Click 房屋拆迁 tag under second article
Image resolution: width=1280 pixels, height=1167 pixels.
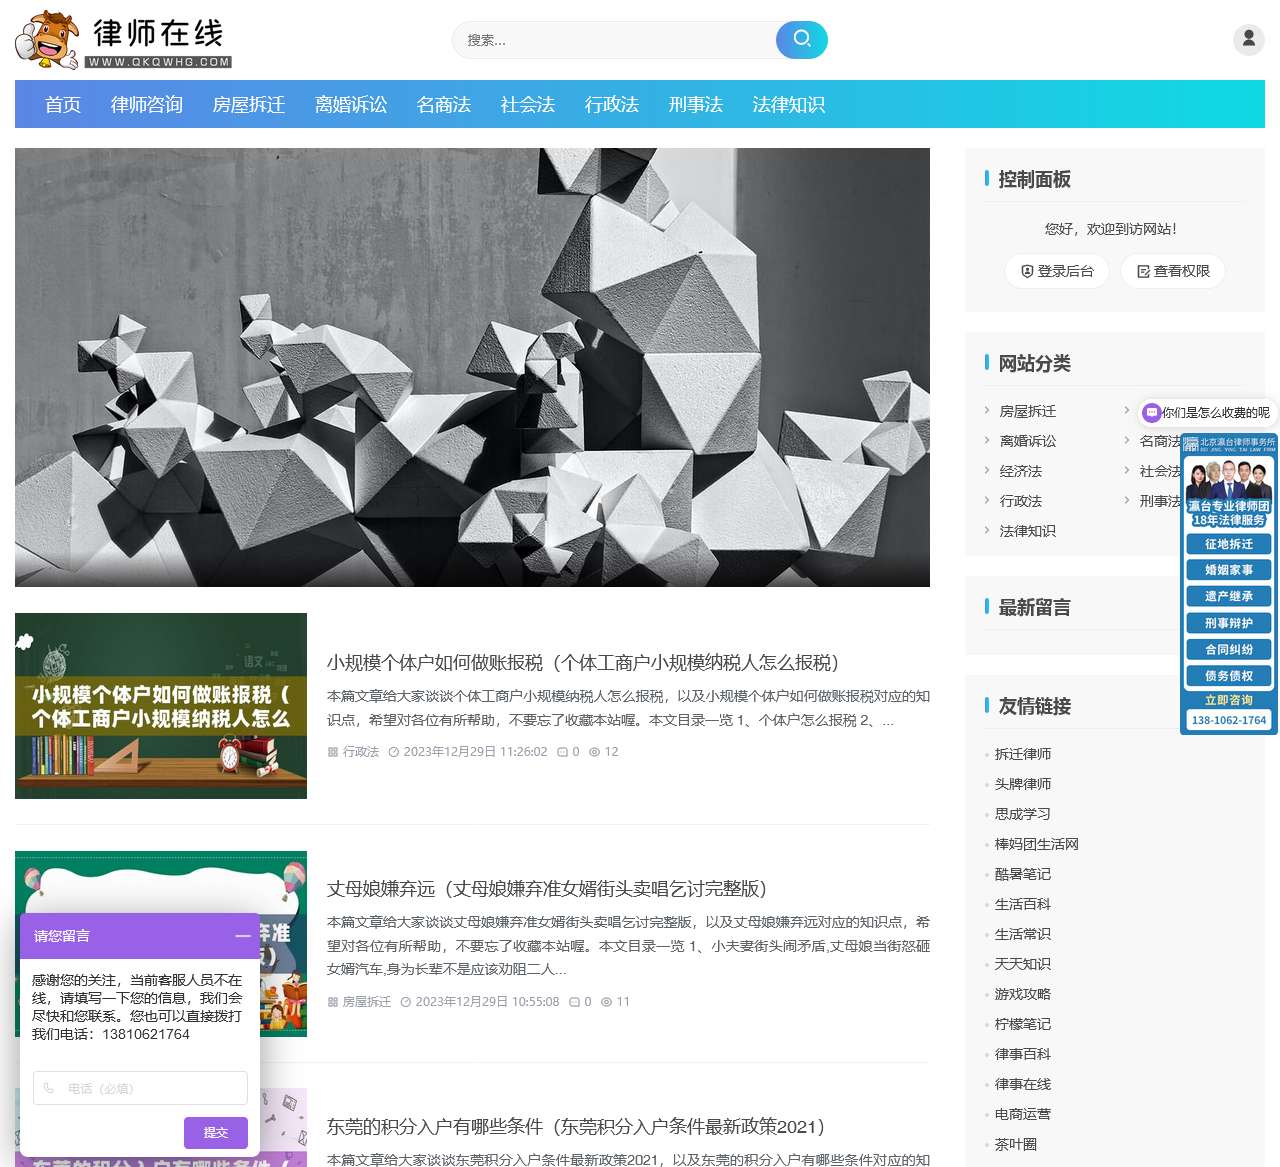[x=367, y=1002]
